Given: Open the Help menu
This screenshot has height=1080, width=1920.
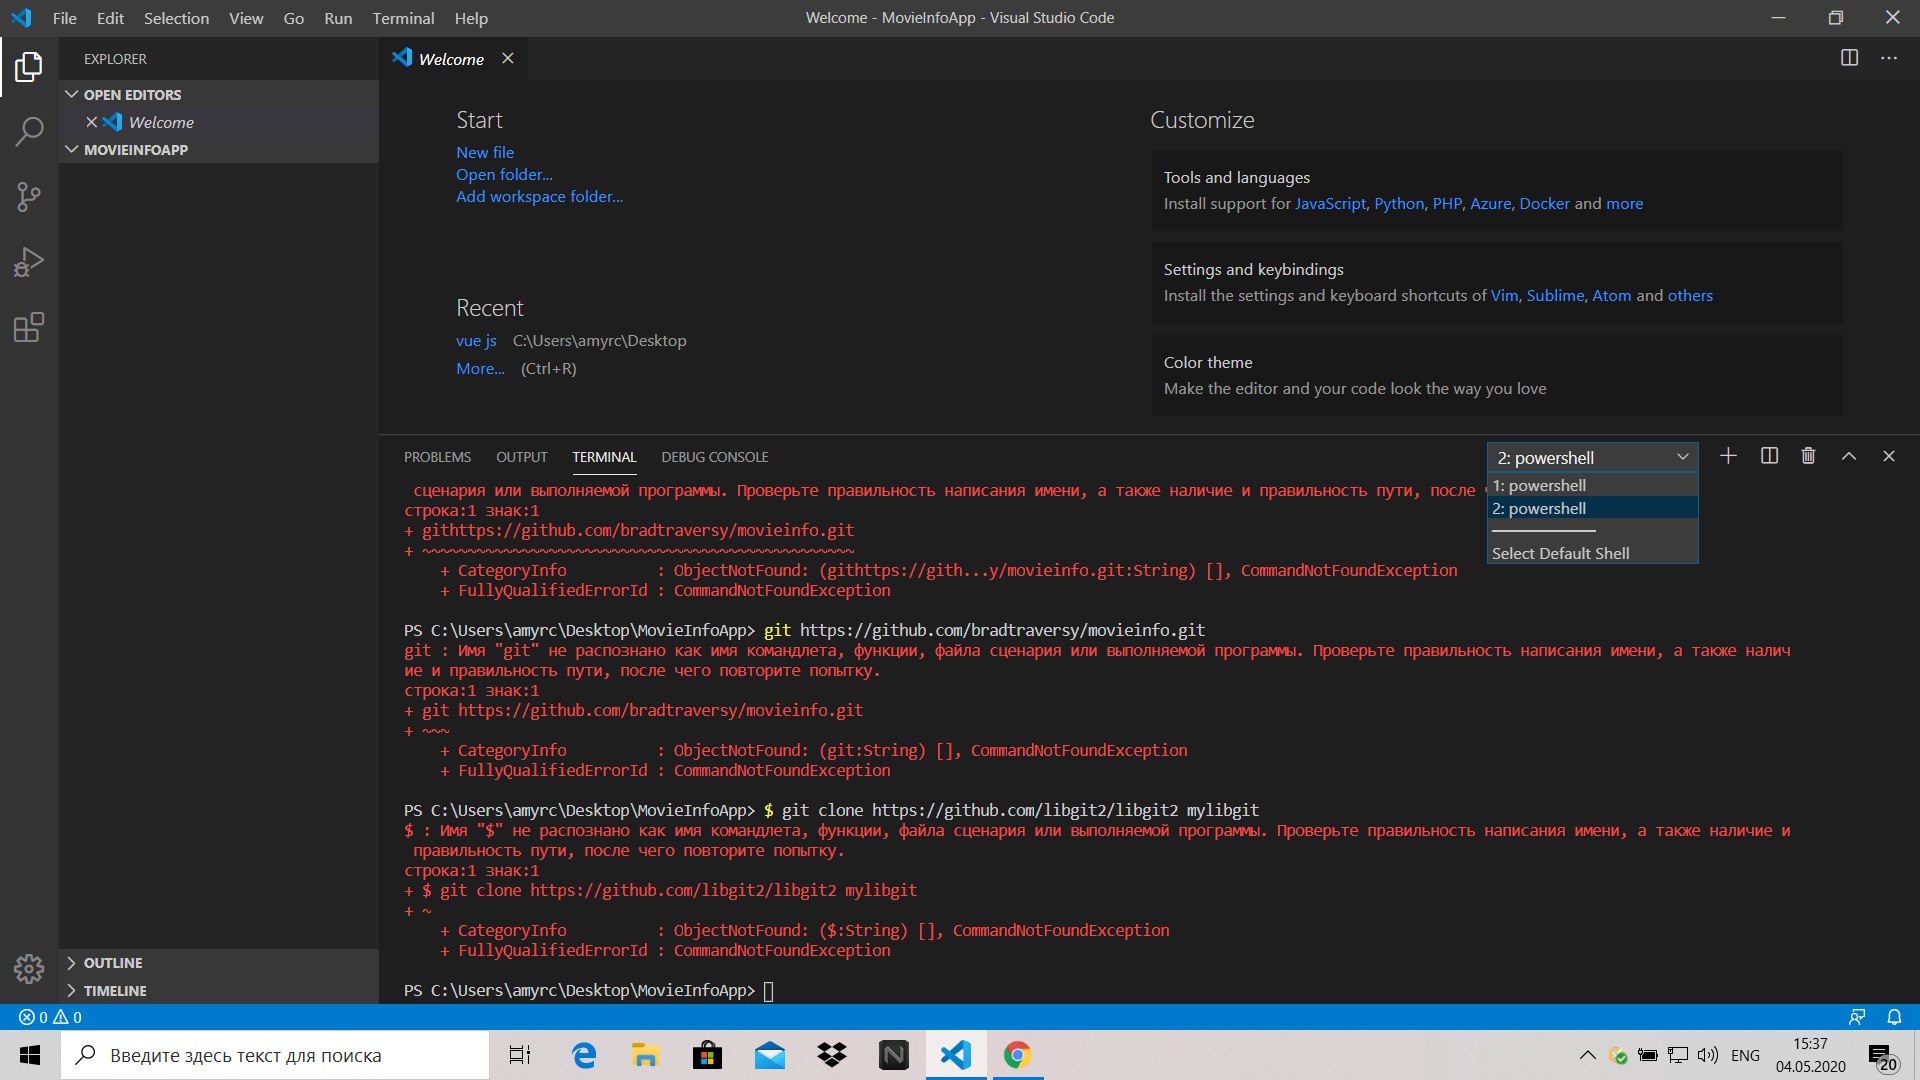Looking at the screenshot, I should [x=471, y=18].
